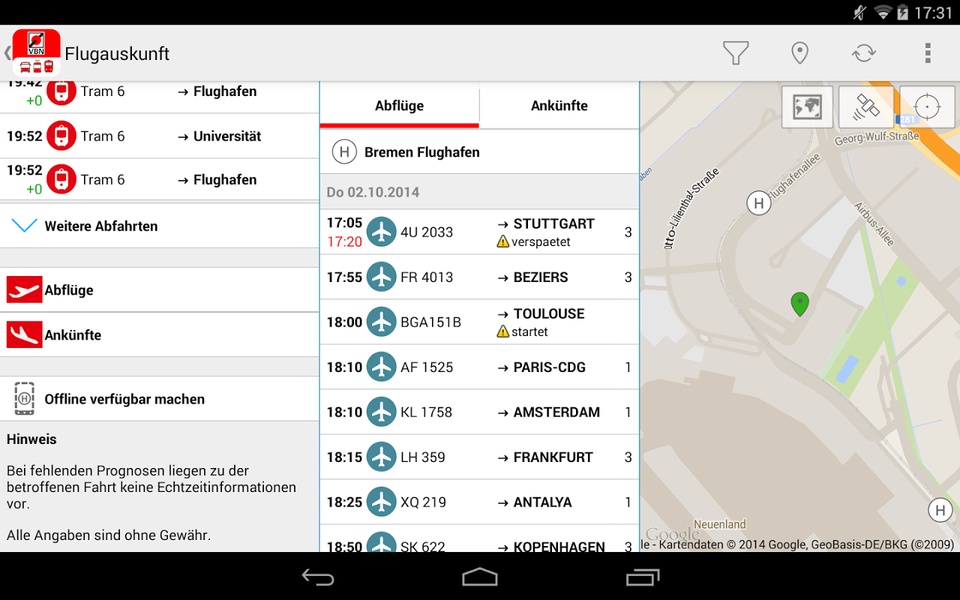This screenshot has width=960, height=600.
Task: Switch to the Ankünfte tab
Action: point(559,105)
